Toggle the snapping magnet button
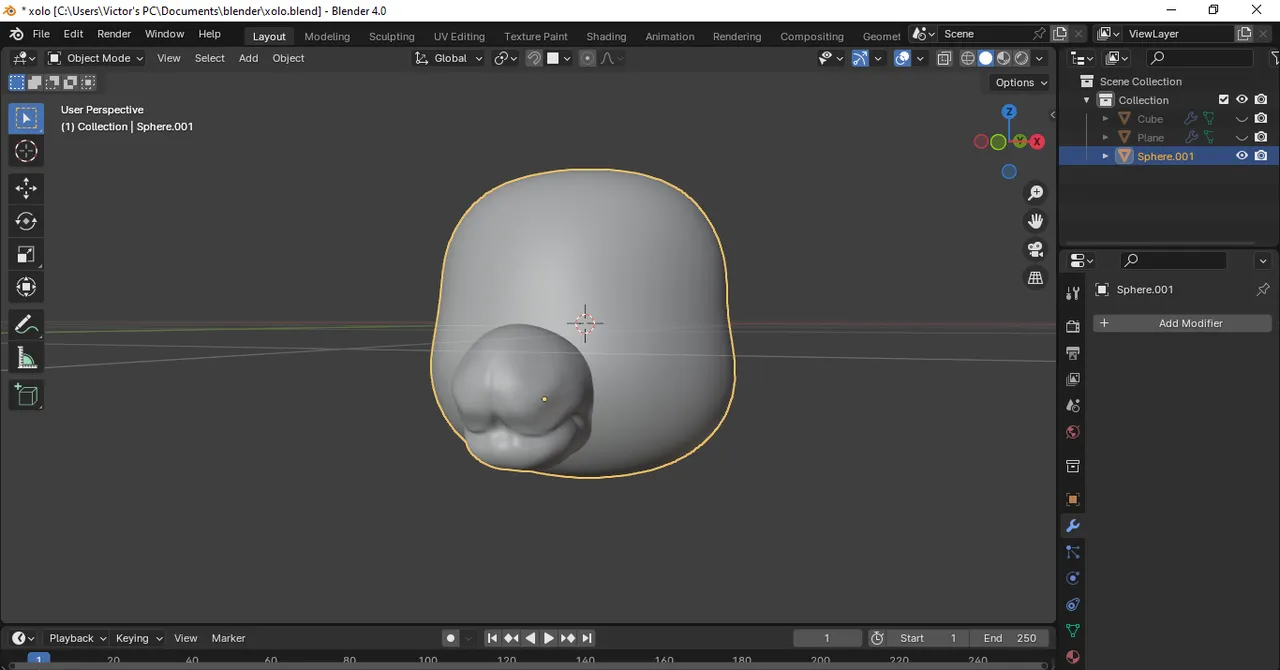The height and width of the screenshot is (670, 1280). pos(534,58)
